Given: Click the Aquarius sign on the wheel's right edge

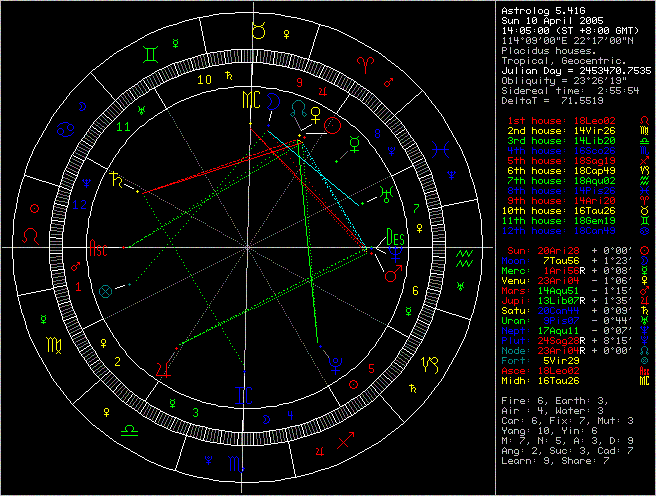Looking at the screenshot, I should (x=463, y=256).
